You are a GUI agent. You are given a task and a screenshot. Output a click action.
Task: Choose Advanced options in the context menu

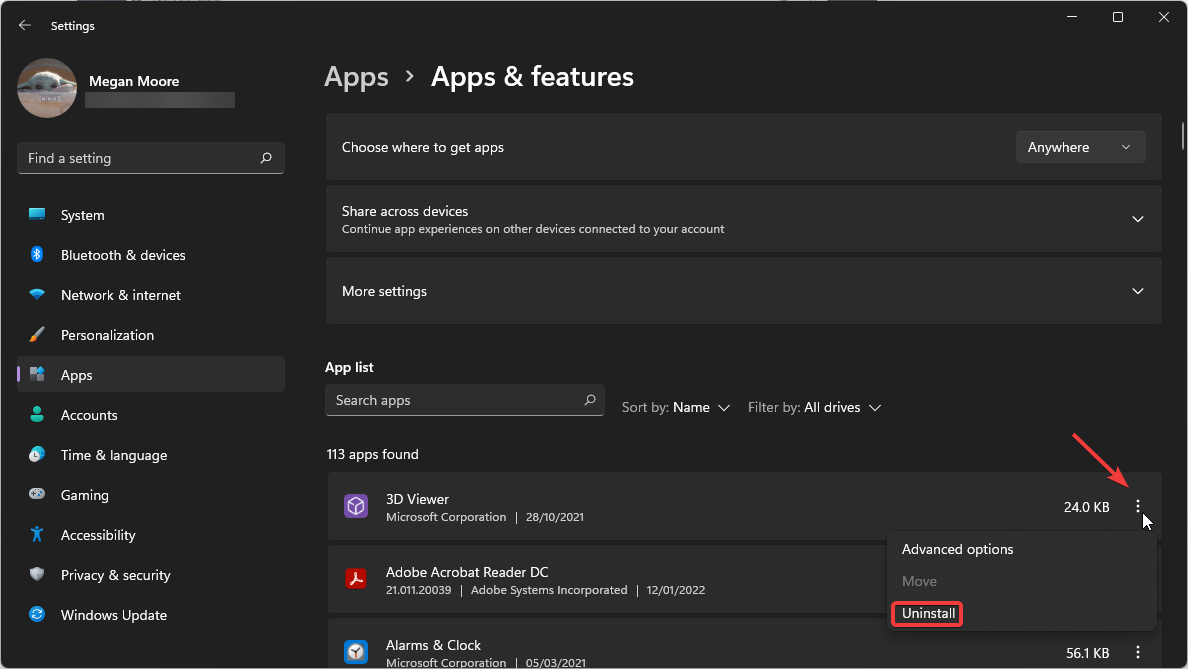pos(957,549)
